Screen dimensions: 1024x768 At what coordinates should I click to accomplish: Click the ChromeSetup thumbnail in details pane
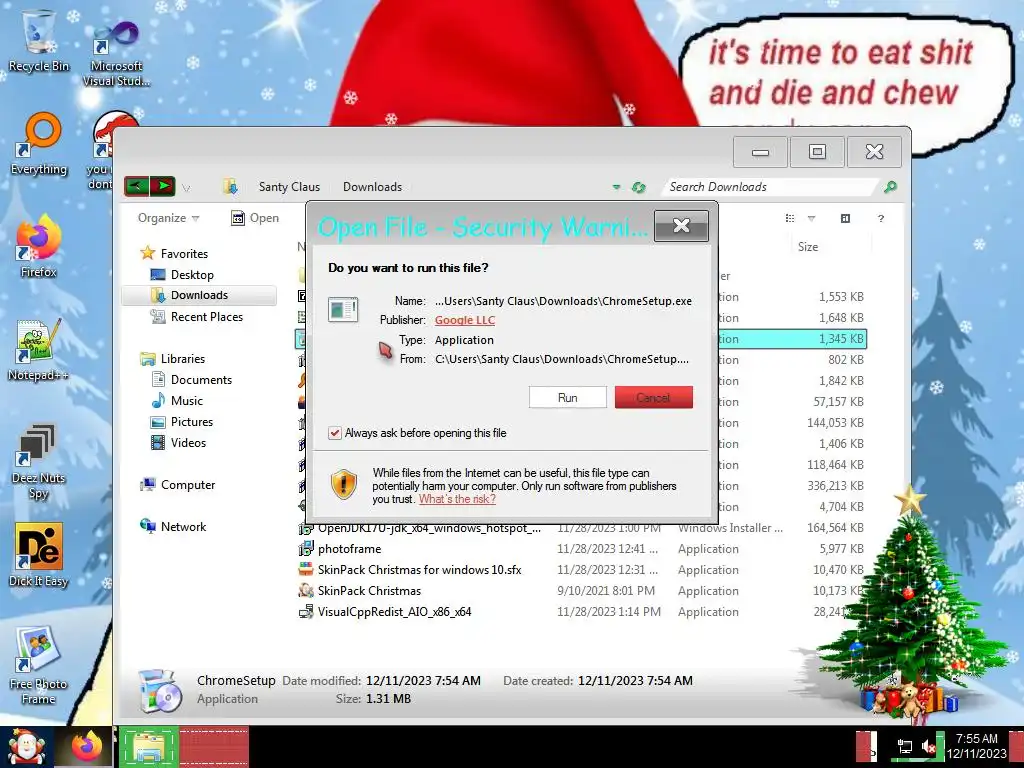coord(160,690)
